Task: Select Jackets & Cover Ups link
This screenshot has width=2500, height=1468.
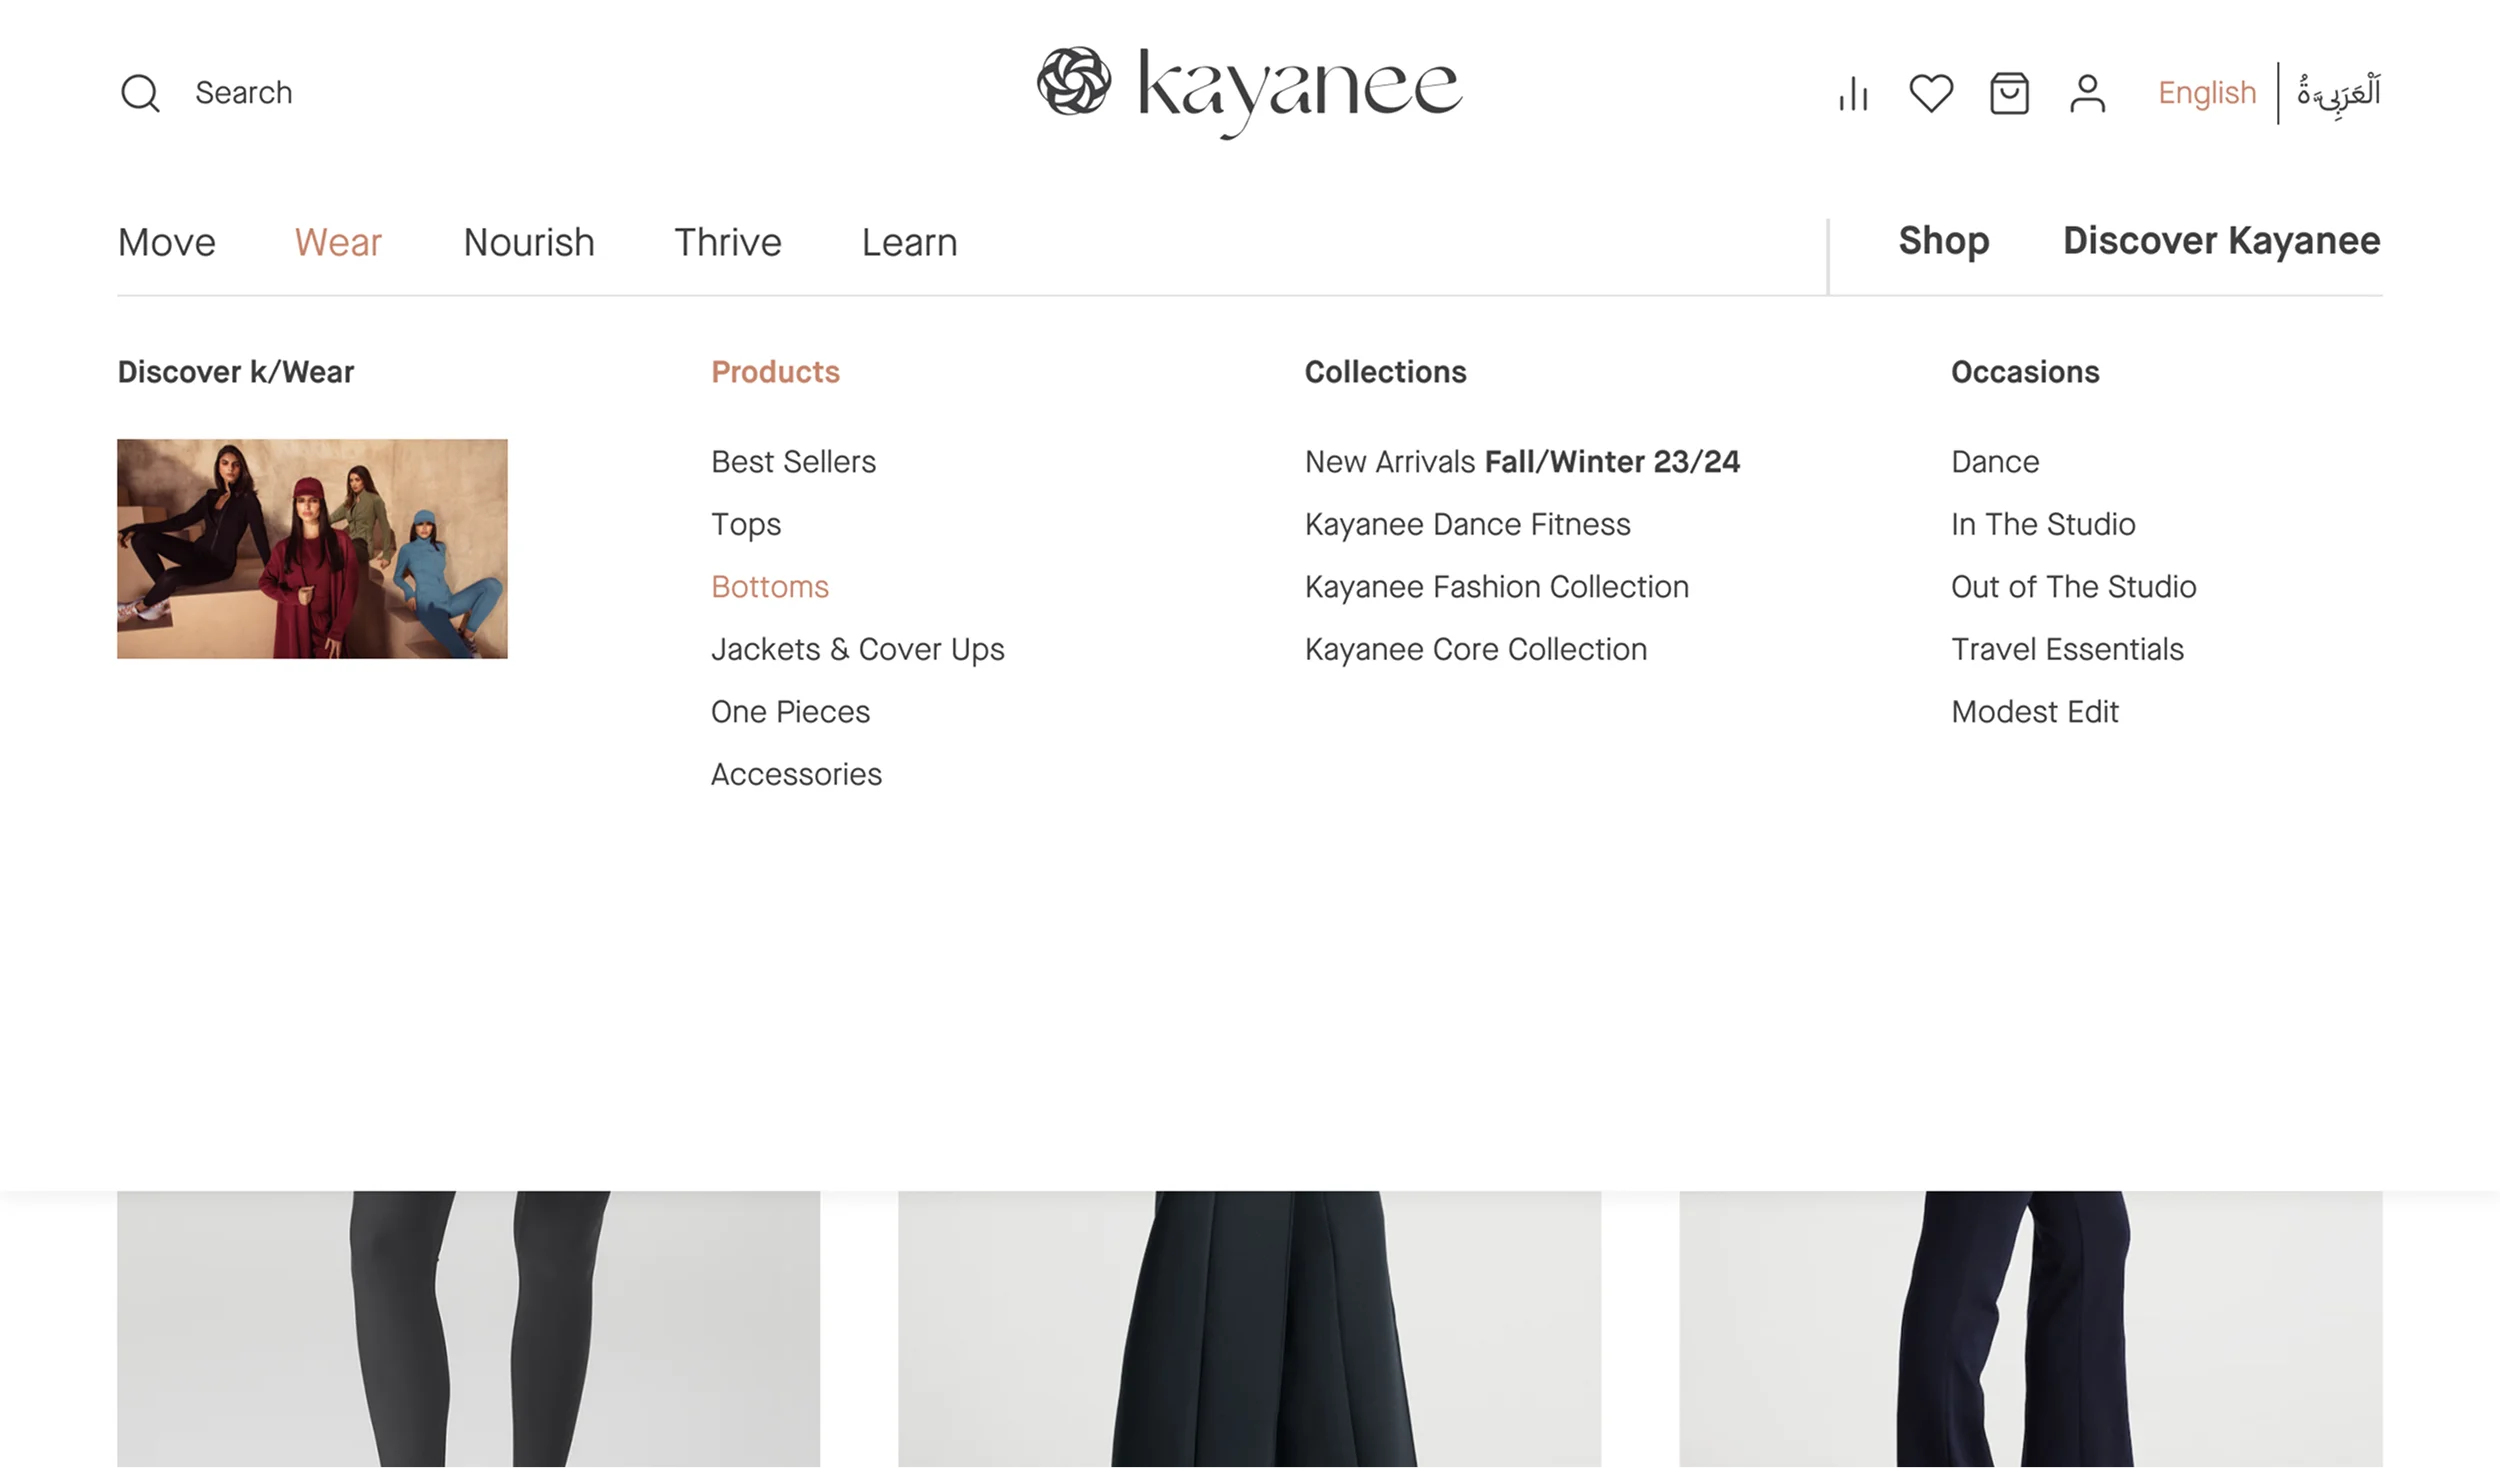Action: (x=857, y=650)
